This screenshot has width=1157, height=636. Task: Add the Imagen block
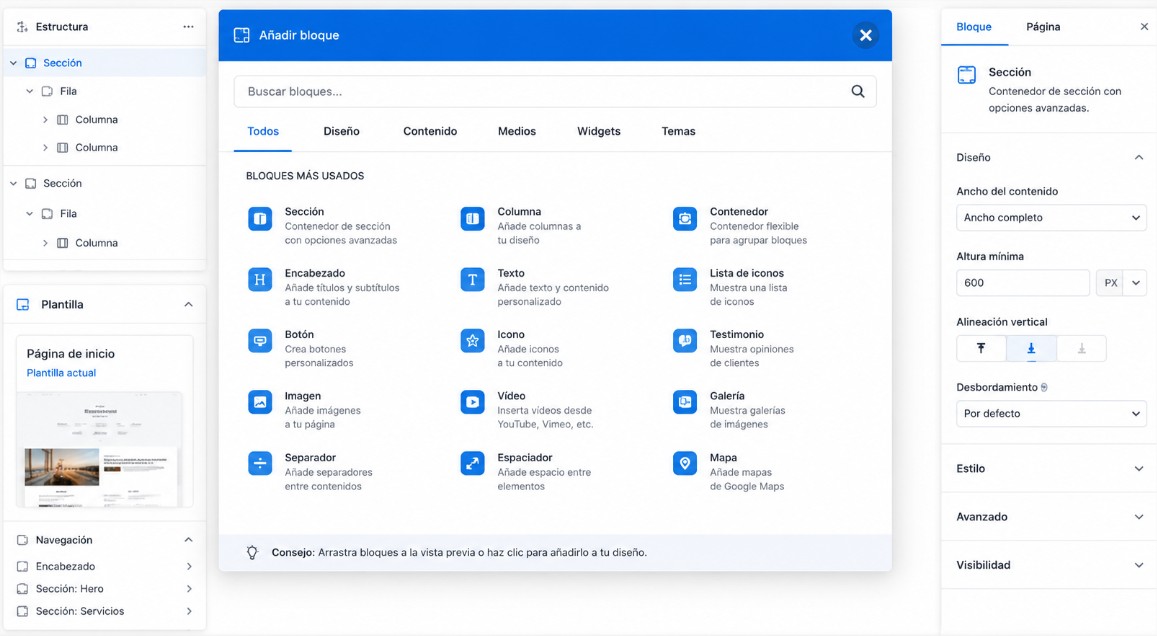point(305,409)
